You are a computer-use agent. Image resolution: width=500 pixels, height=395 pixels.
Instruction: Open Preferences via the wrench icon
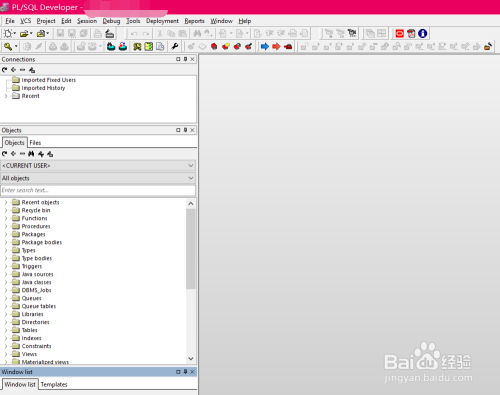[x=175, y=46]
